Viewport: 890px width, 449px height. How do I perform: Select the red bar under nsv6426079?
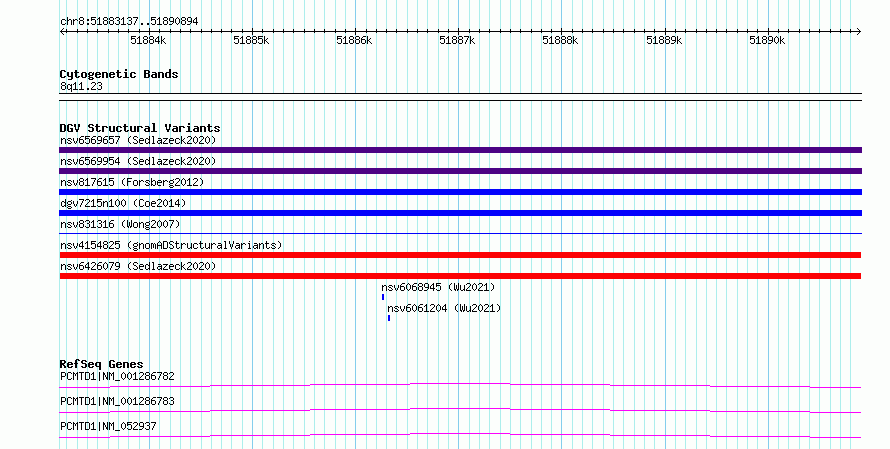460,276
